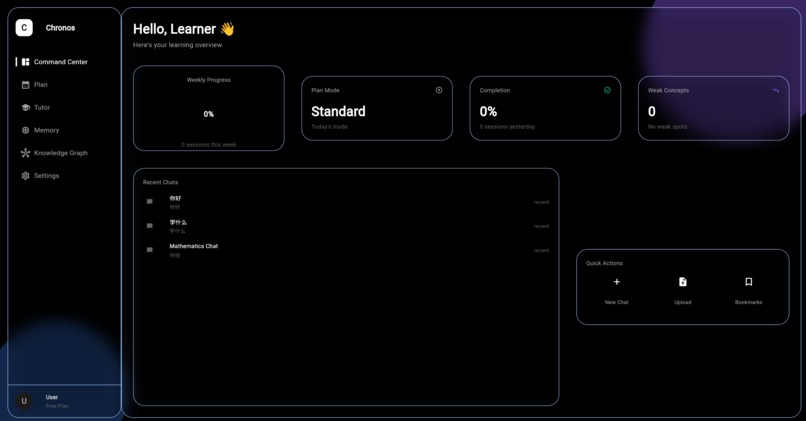Viewport: 806px width, 421px height.
Task: Open Tutor via the graduation cap icon
Action: tap(25, 107)
